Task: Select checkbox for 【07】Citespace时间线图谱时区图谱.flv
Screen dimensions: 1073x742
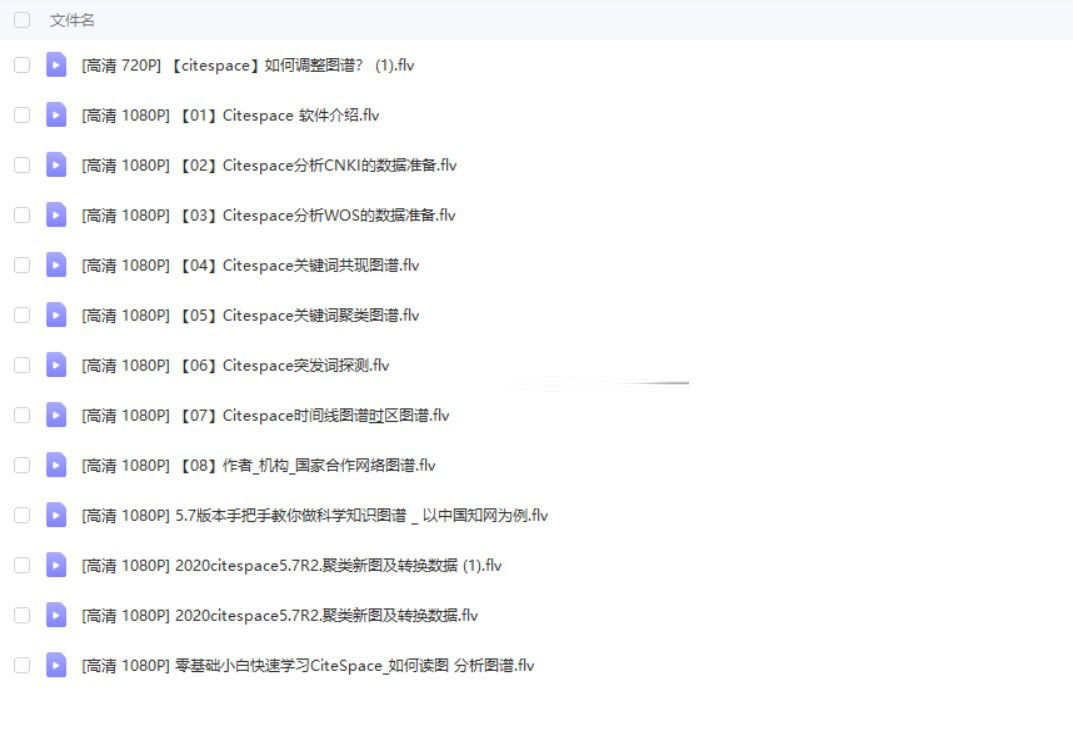Action: tap(22, 415)
